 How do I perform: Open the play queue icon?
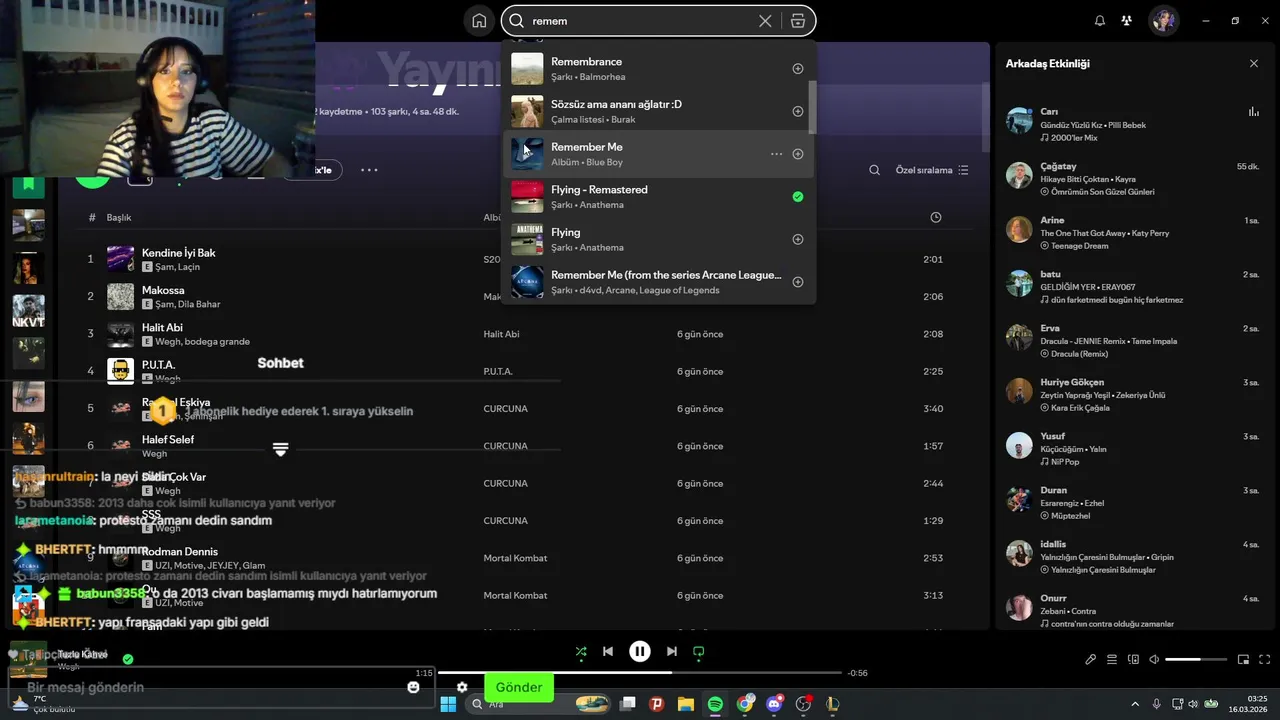point(1112,659)
